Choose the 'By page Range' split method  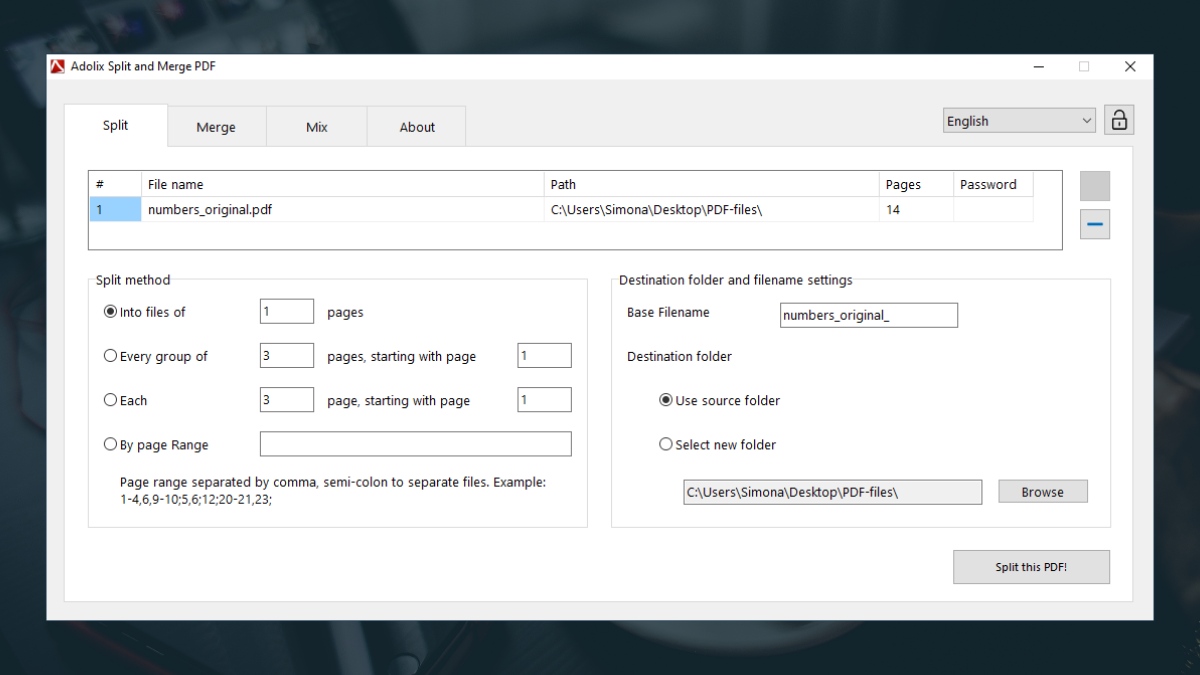click(156, 445)
